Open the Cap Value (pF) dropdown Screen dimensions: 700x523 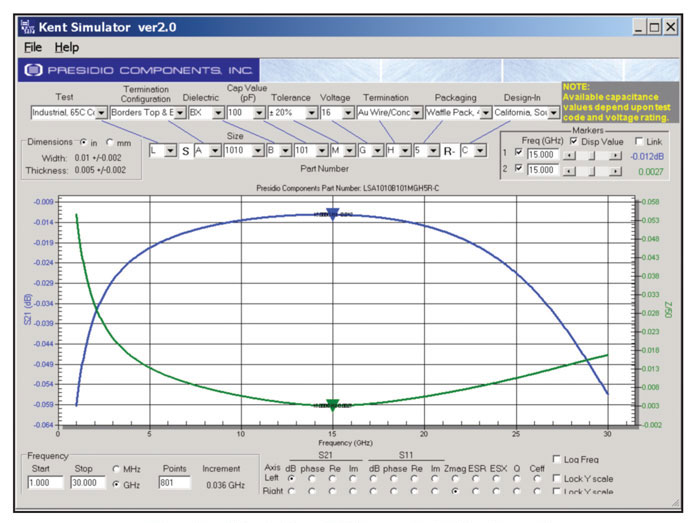tap(259, 113)
